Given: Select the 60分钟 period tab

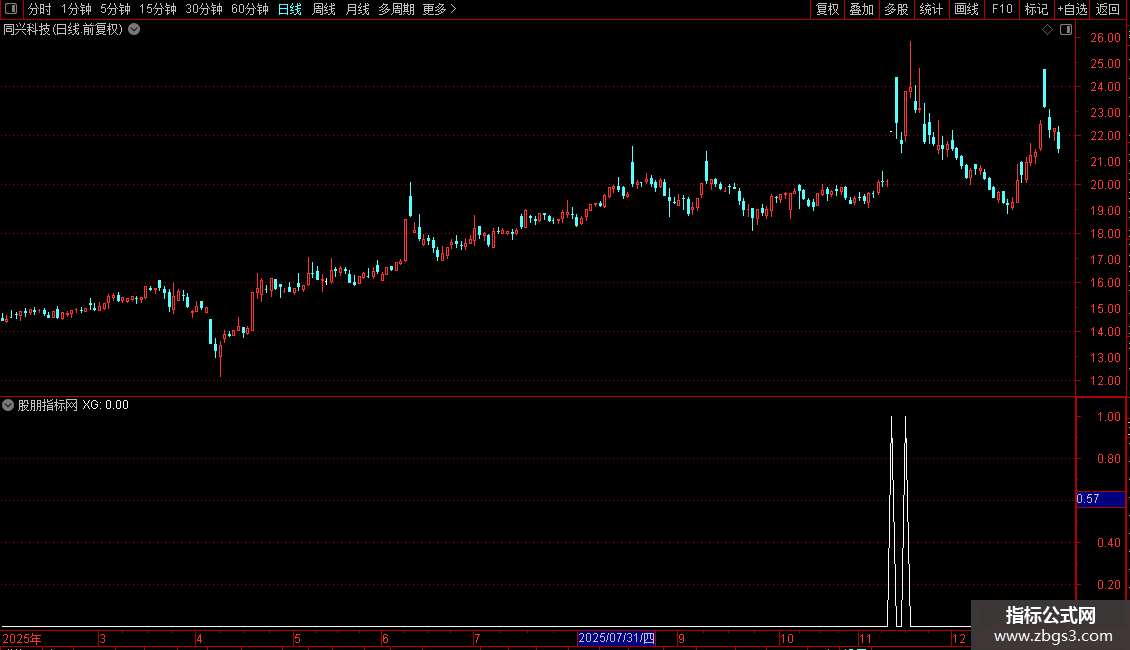Looking at the screenshot, I should tap(250, 9).
